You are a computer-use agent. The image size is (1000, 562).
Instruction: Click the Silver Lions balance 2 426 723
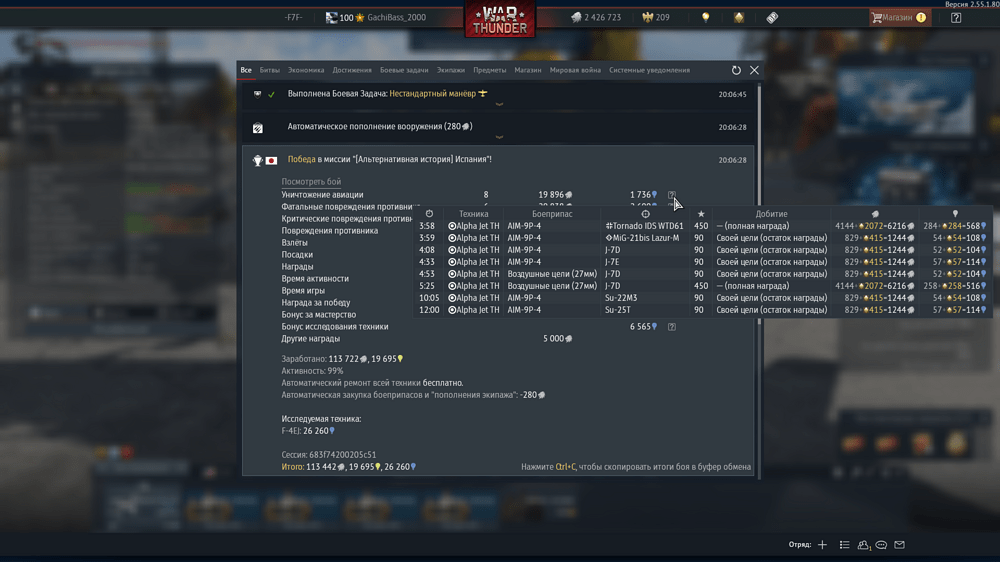click(596, 17)
